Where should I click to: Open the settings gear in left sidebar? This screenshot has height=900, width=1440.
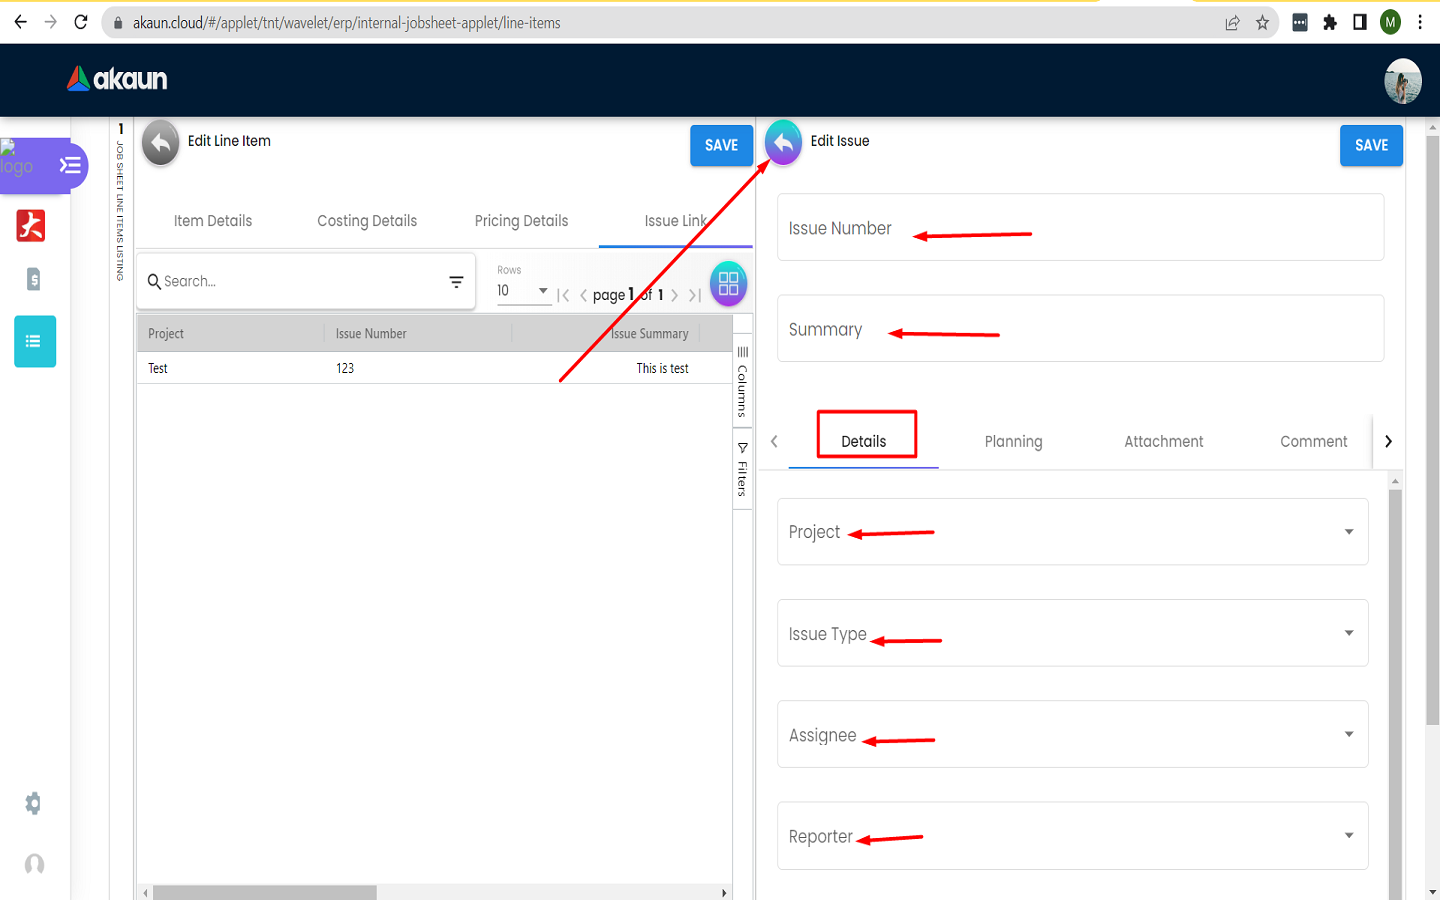[33, 803]
